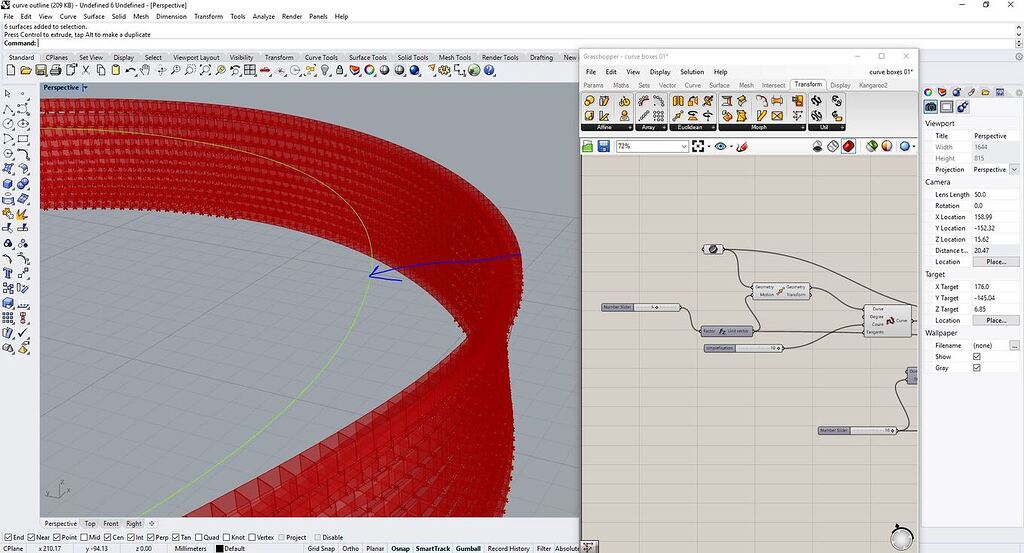Uncheck the Wallpaper Show checkbox
The height and width of the screenshot is (553, 1024).
coord(976,356)
